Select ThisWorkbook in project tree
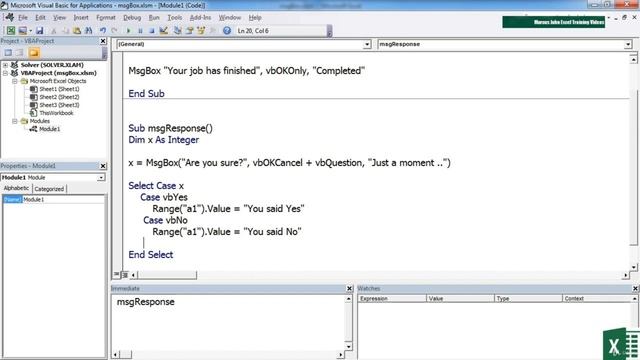 56,113
